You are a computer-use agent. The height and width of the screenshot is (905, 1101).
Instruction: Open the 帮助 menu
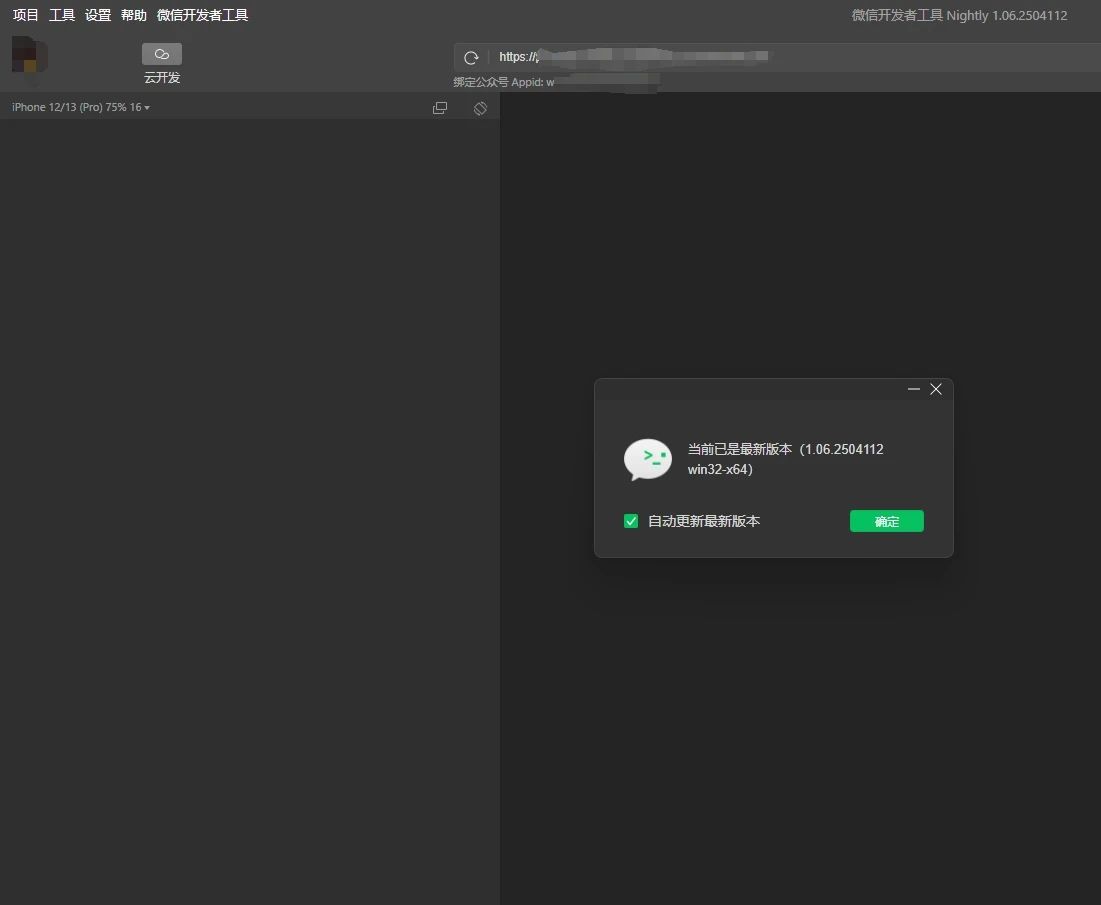[133, 15]
